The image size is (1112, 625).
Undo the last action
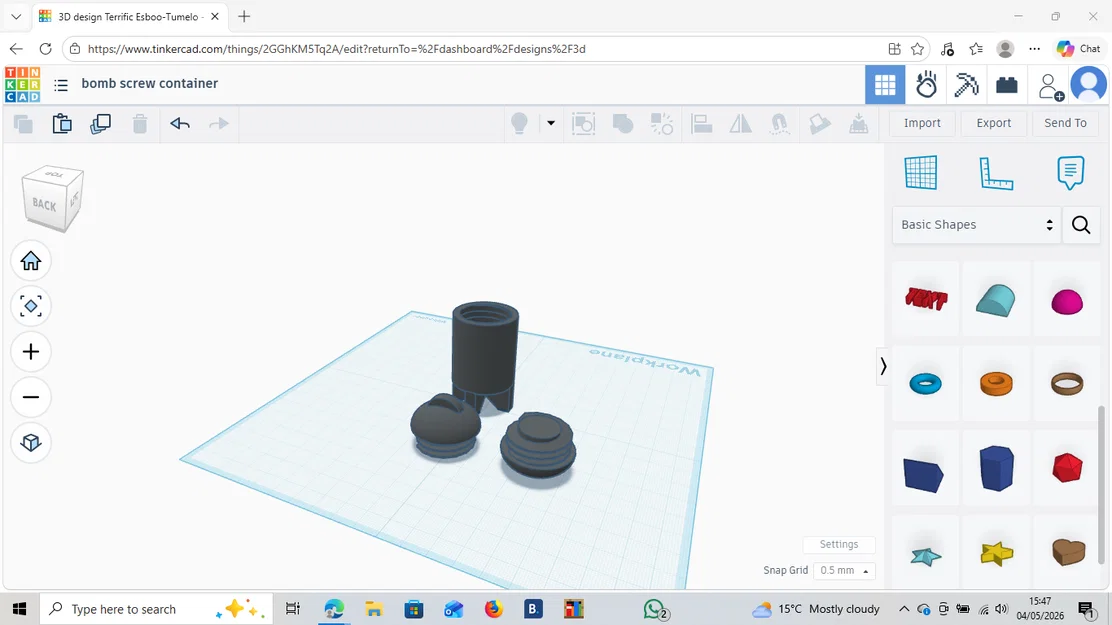pos(180,123)
